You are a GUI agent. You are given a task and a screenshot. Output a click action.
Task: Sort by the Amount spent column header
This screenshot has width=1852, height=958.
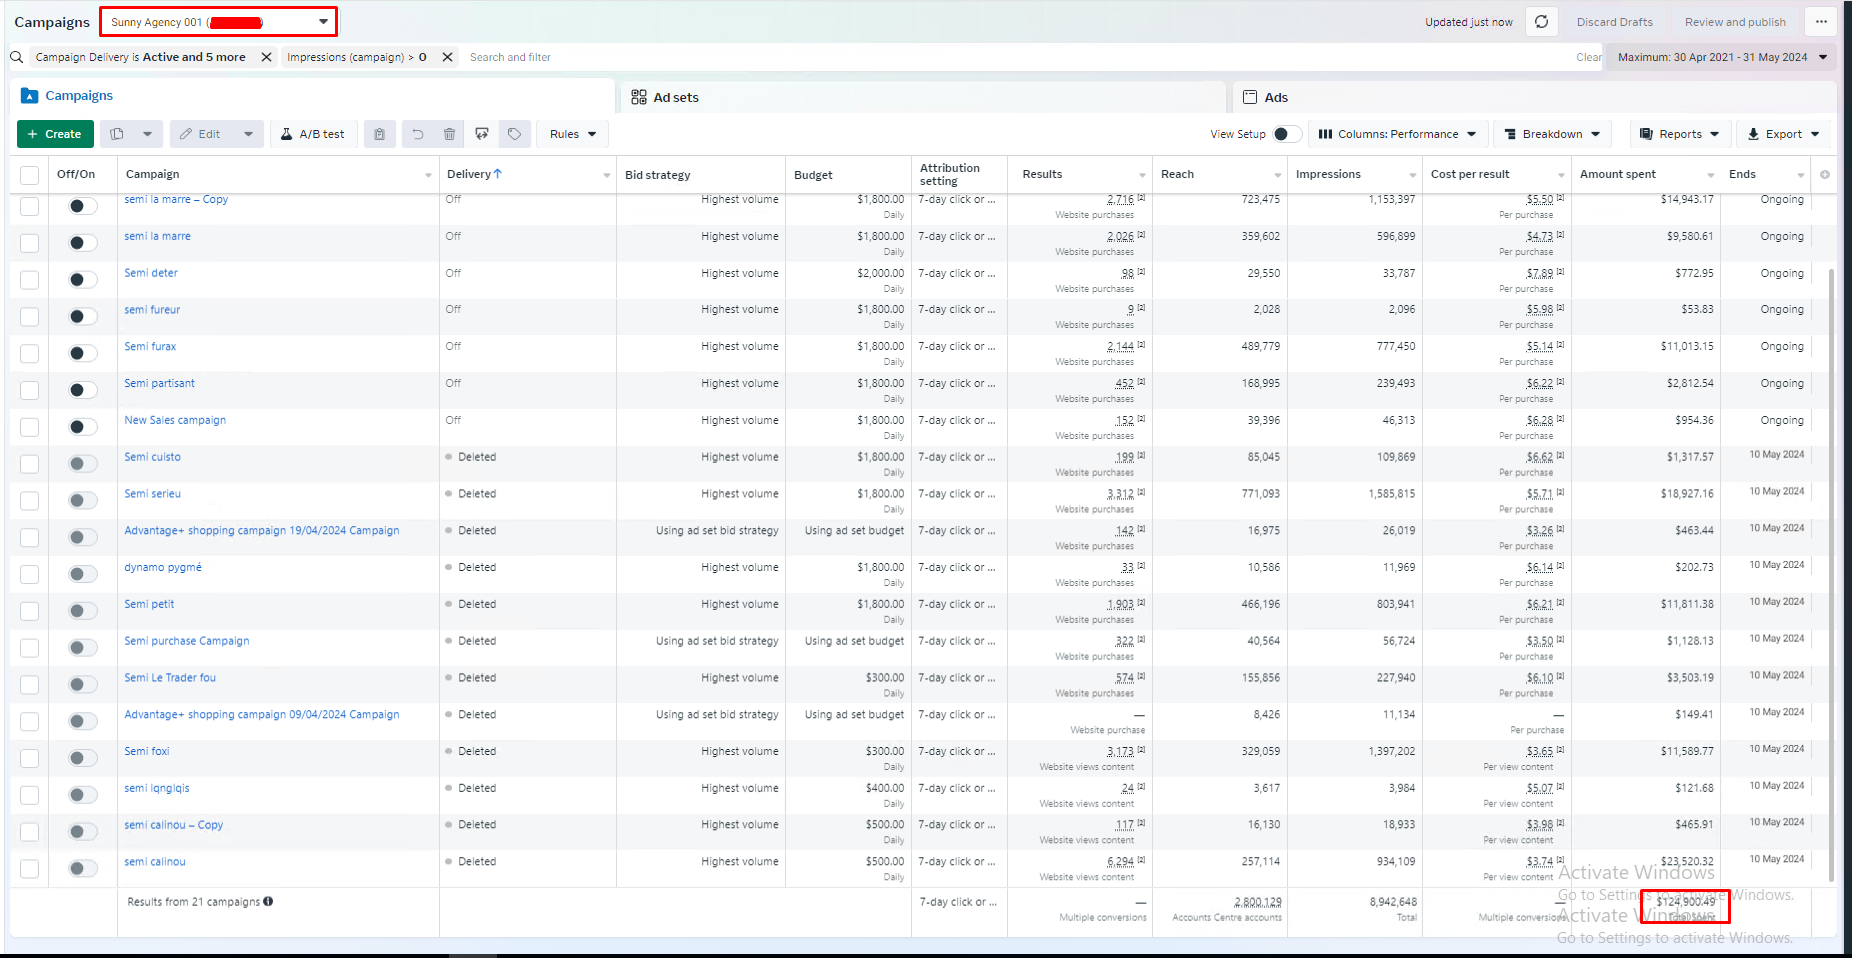point(1617,174)
